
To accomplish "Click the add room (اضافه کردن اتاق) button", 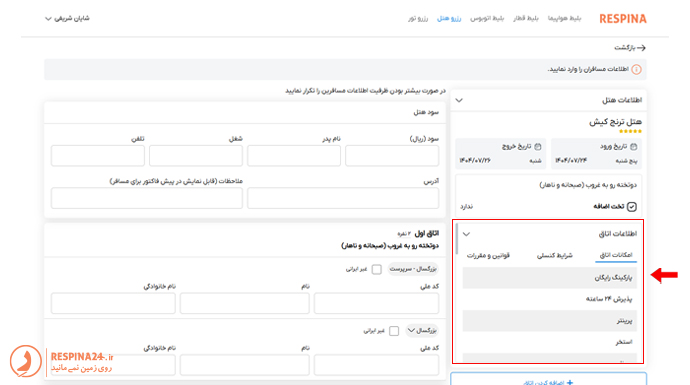I will click(548, 379).
